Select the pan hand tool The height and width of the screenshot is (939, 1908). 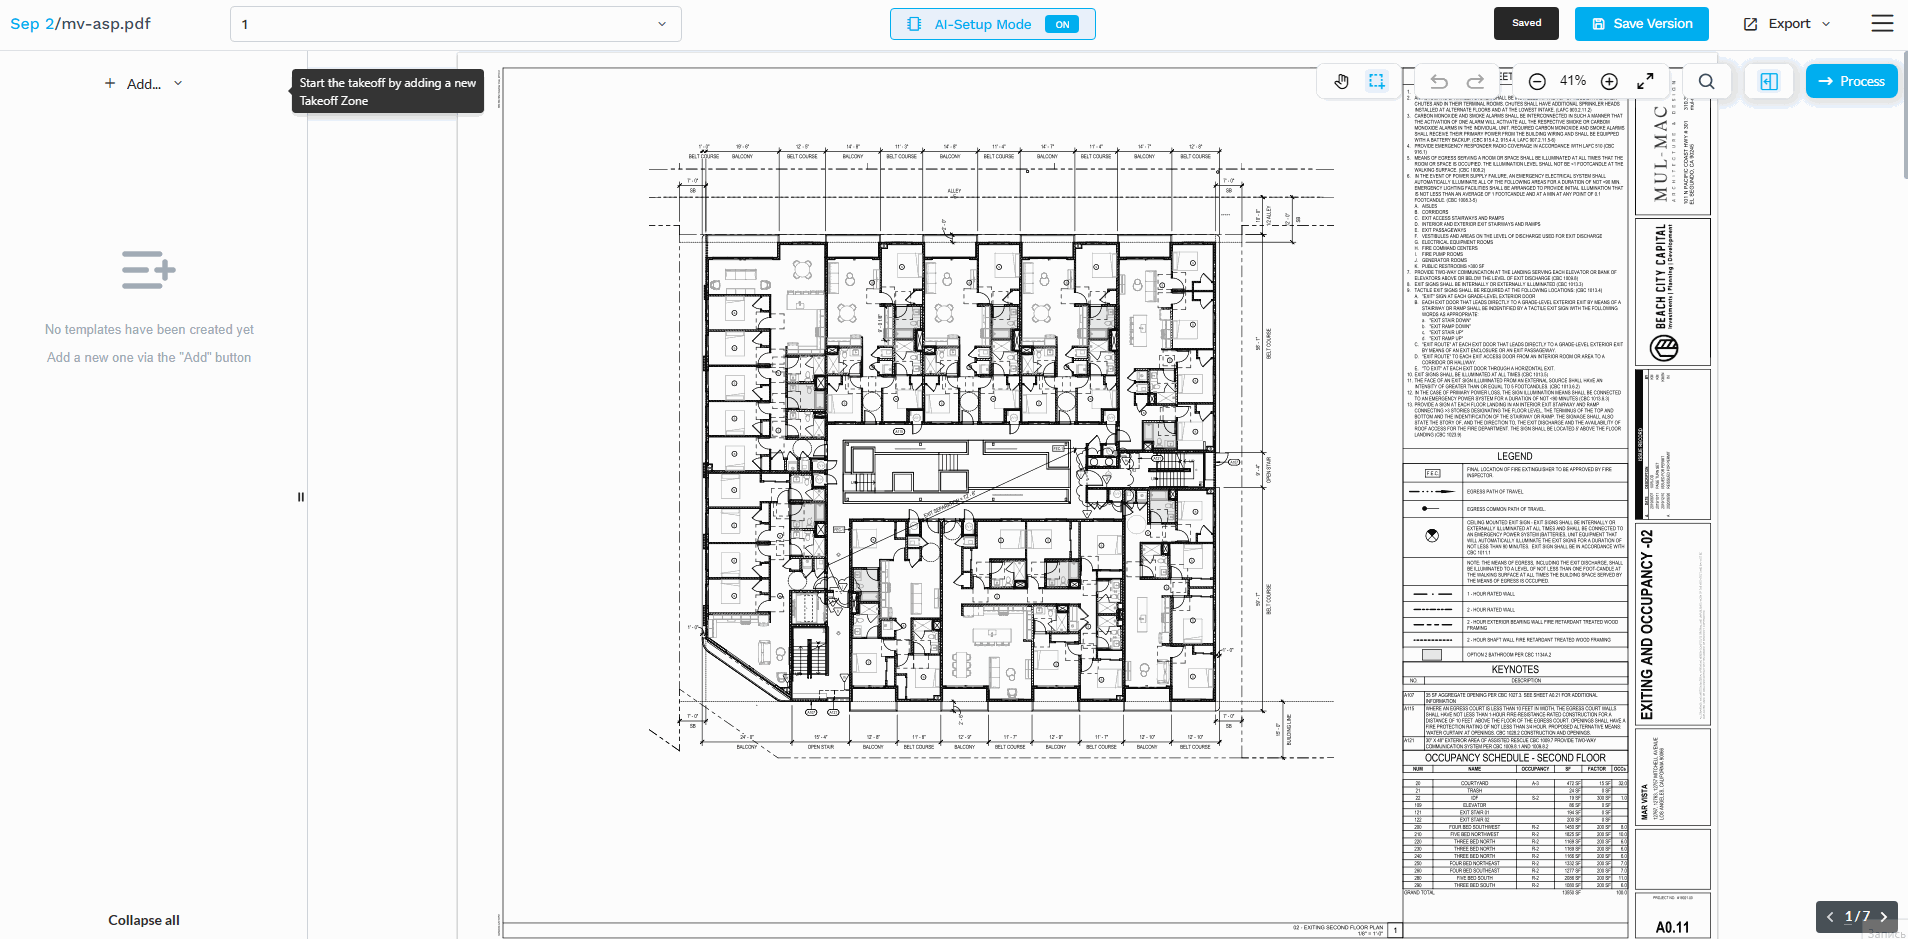(x=1342, y=82)
